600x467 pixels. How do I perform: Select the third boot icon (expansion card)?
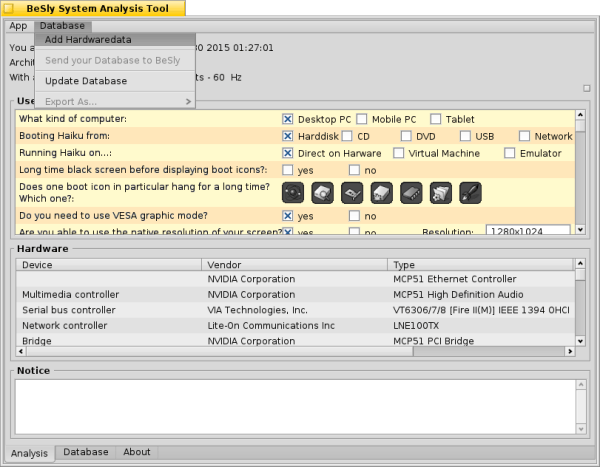(352, 193)
